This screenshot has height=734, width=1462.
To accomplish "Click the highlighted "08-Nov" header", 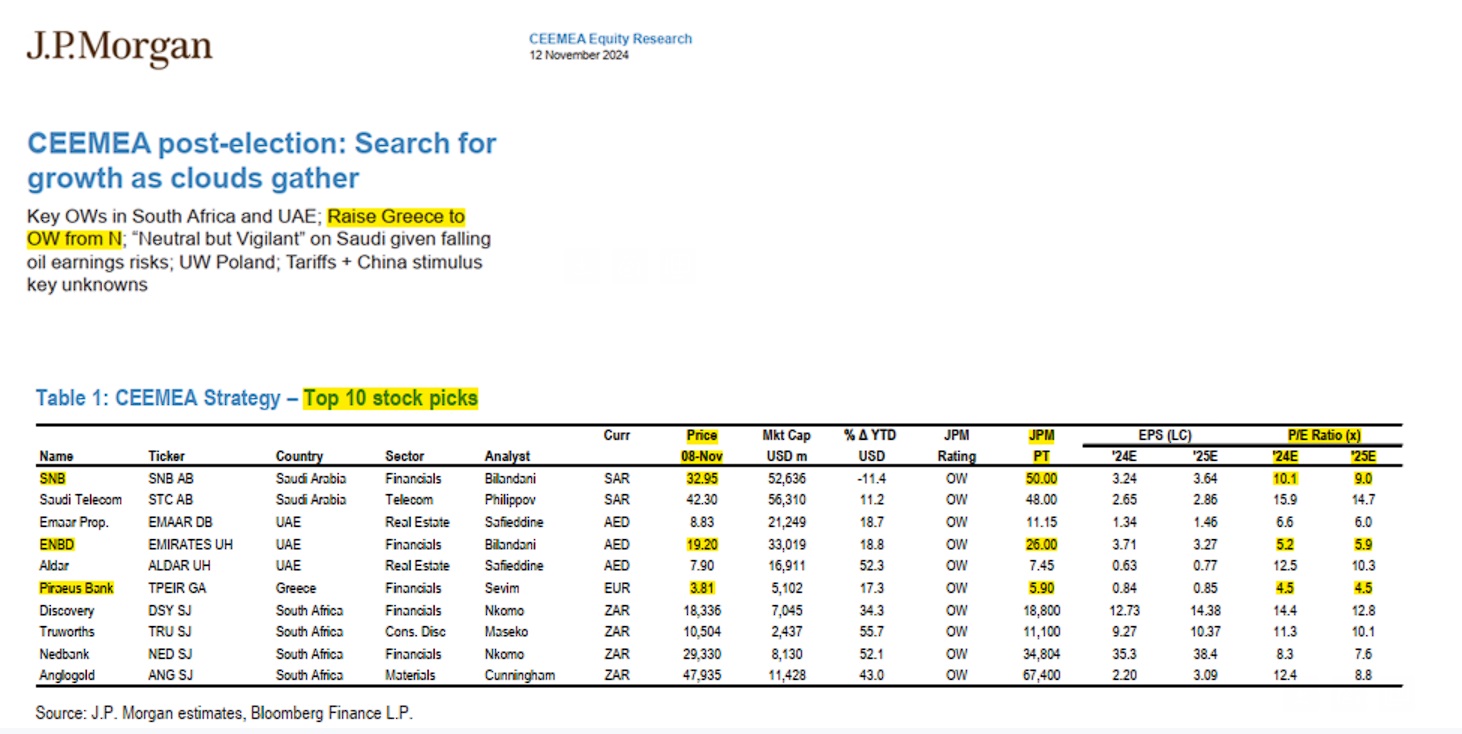I will 702,456.
